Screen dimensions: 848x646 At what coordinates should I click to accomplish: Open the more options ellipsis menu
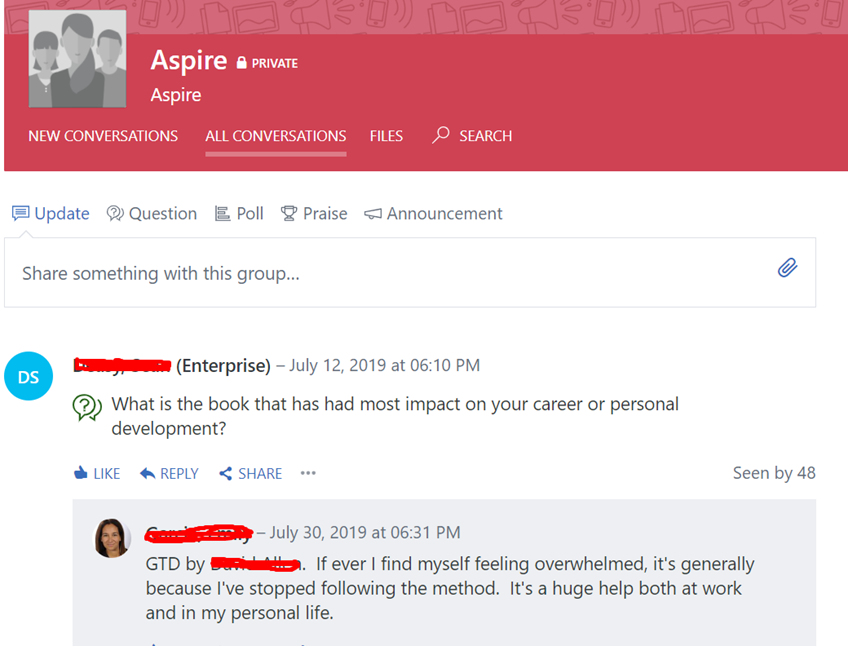pyautogui.click(x=307, y=473)
